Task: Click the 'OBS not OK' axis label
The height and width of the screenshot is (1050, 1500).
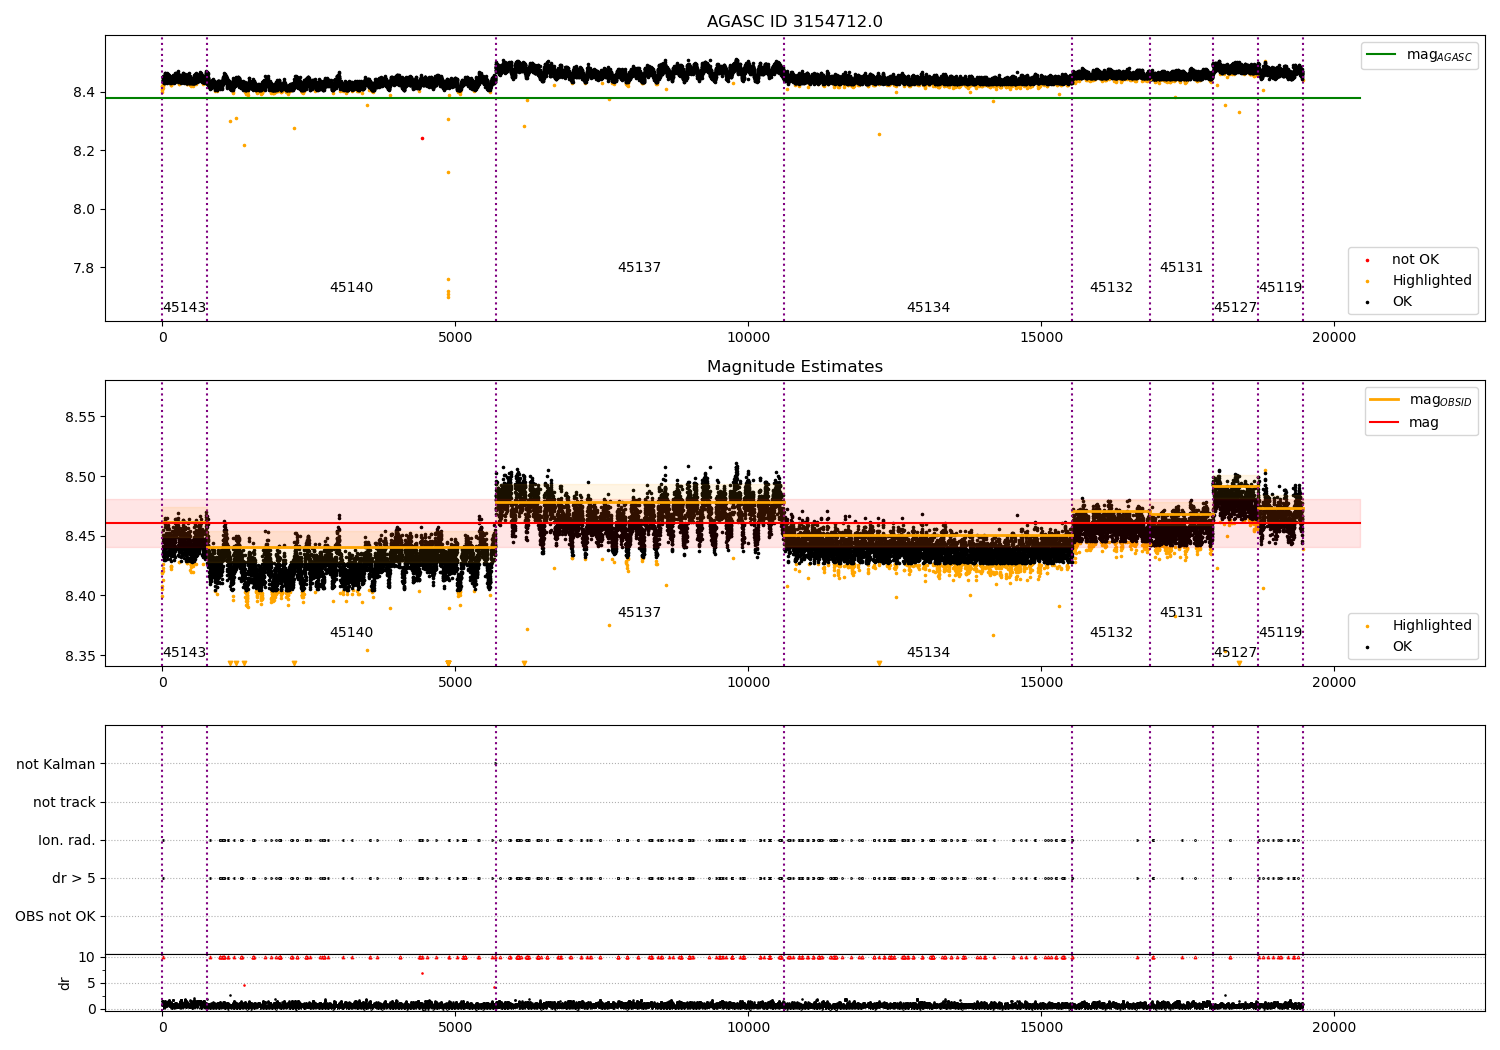Action: click(x=55, y=917)
